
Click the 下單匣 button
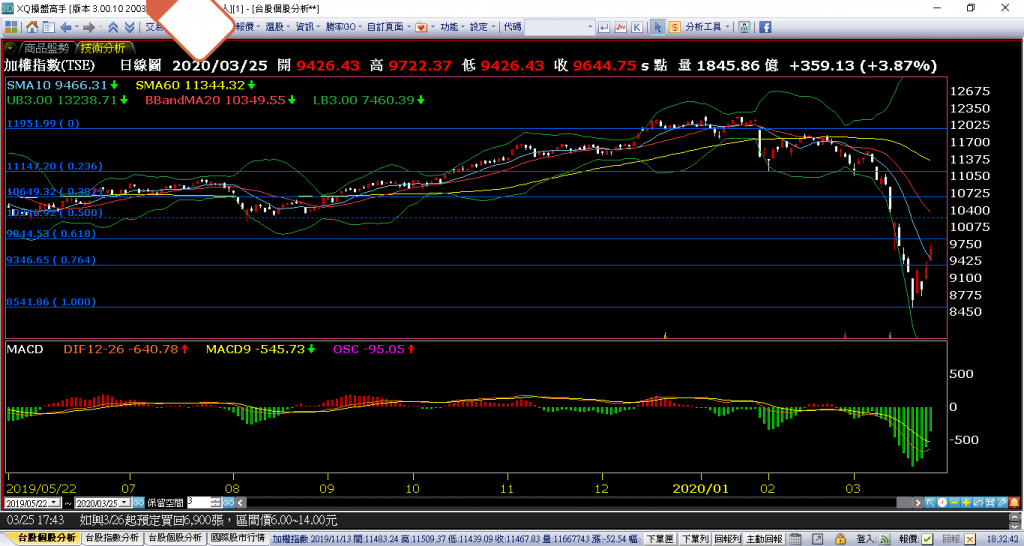tap(660, 538)
